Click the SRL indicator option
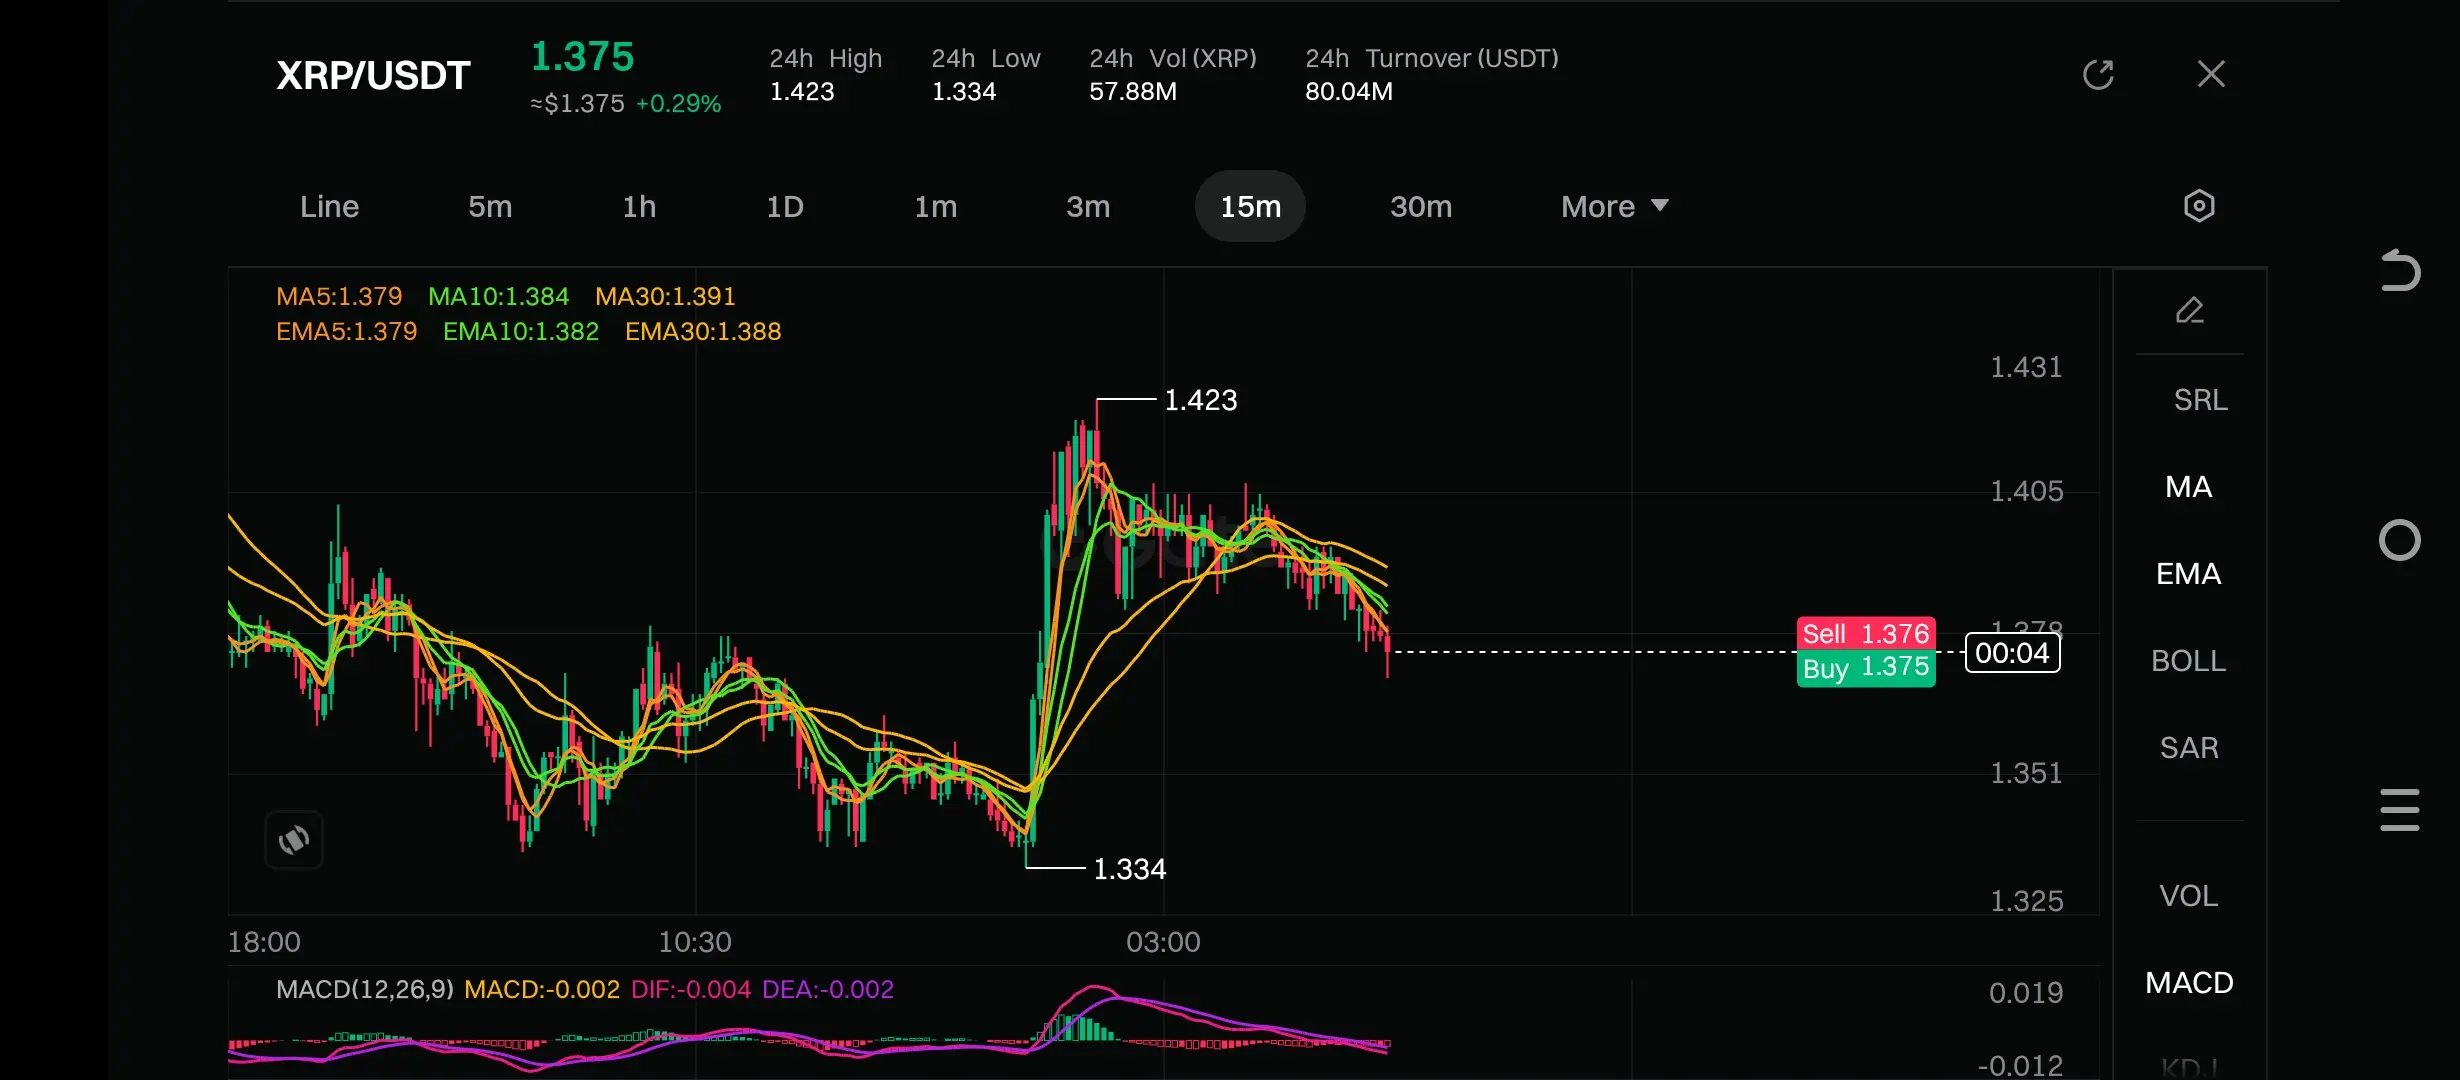This screenshot has height=1080, width=2460. [x=2199, y=400]
